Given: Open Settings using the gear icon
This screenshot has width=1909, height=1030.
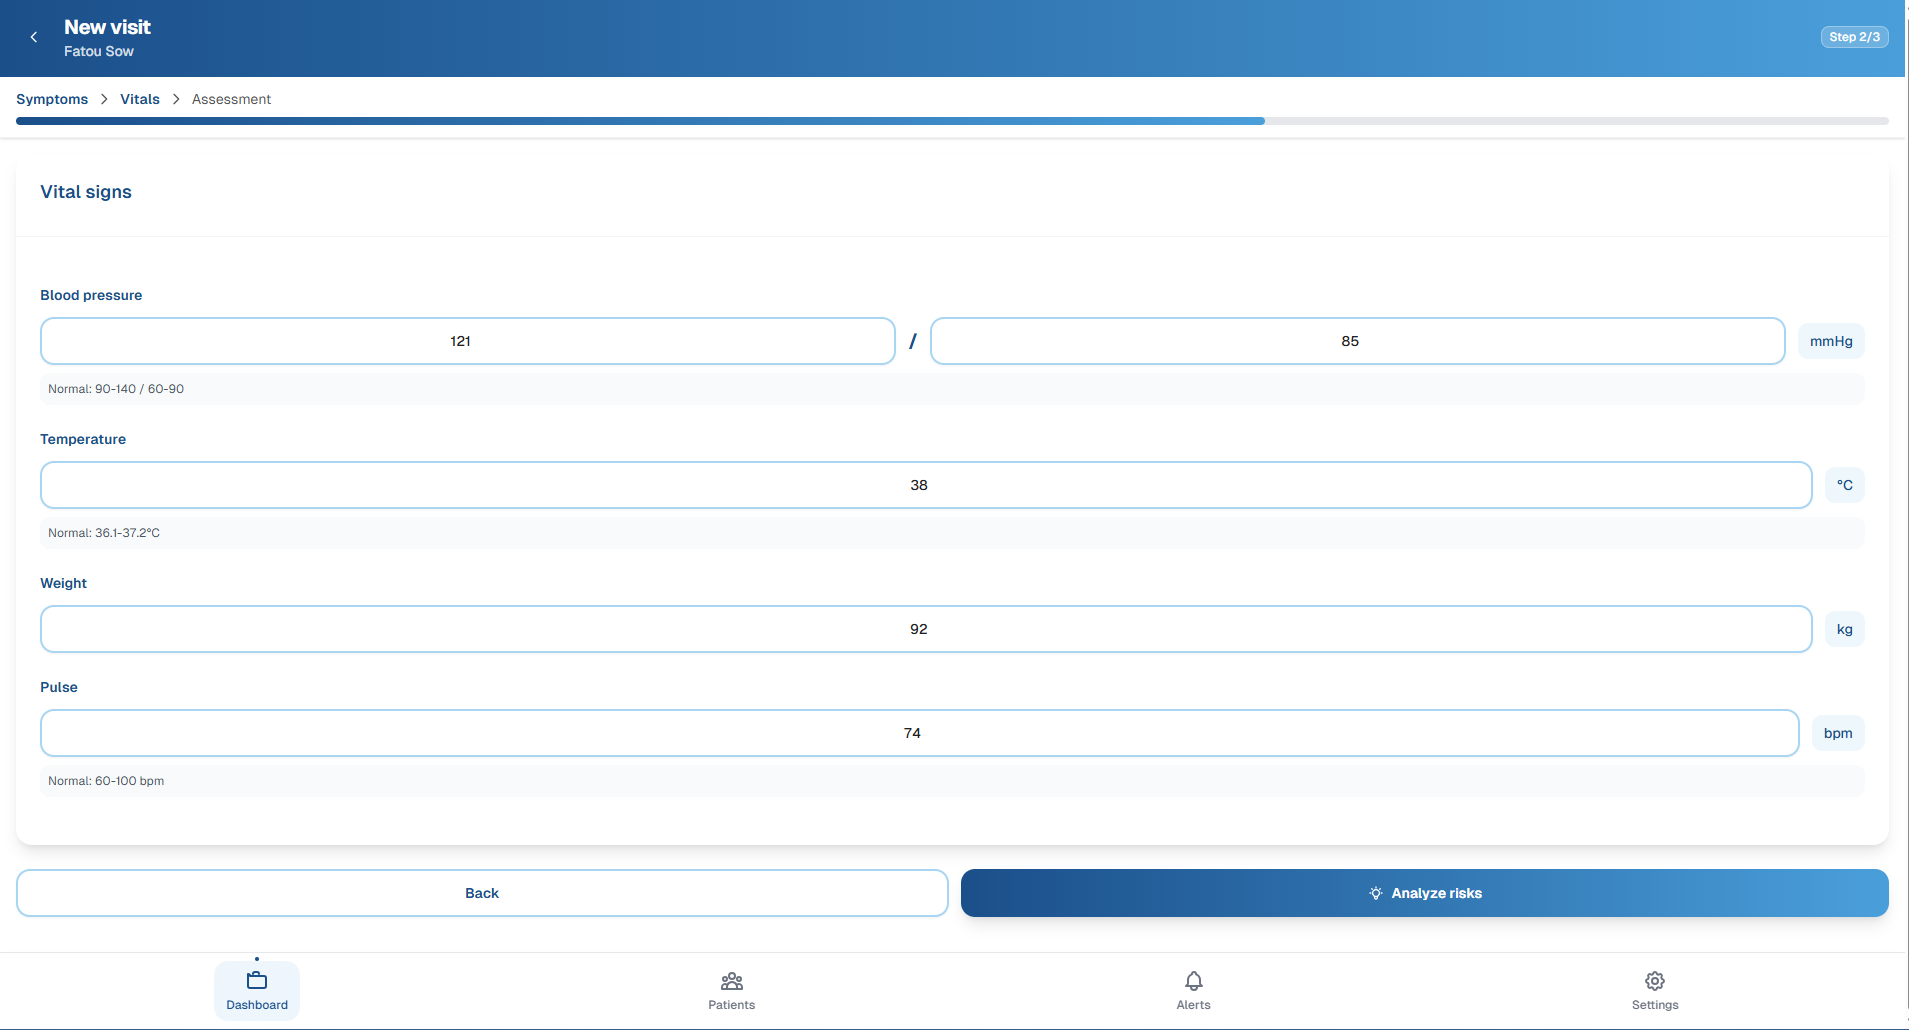Looking at the screenshot, I should point(1654,981).
